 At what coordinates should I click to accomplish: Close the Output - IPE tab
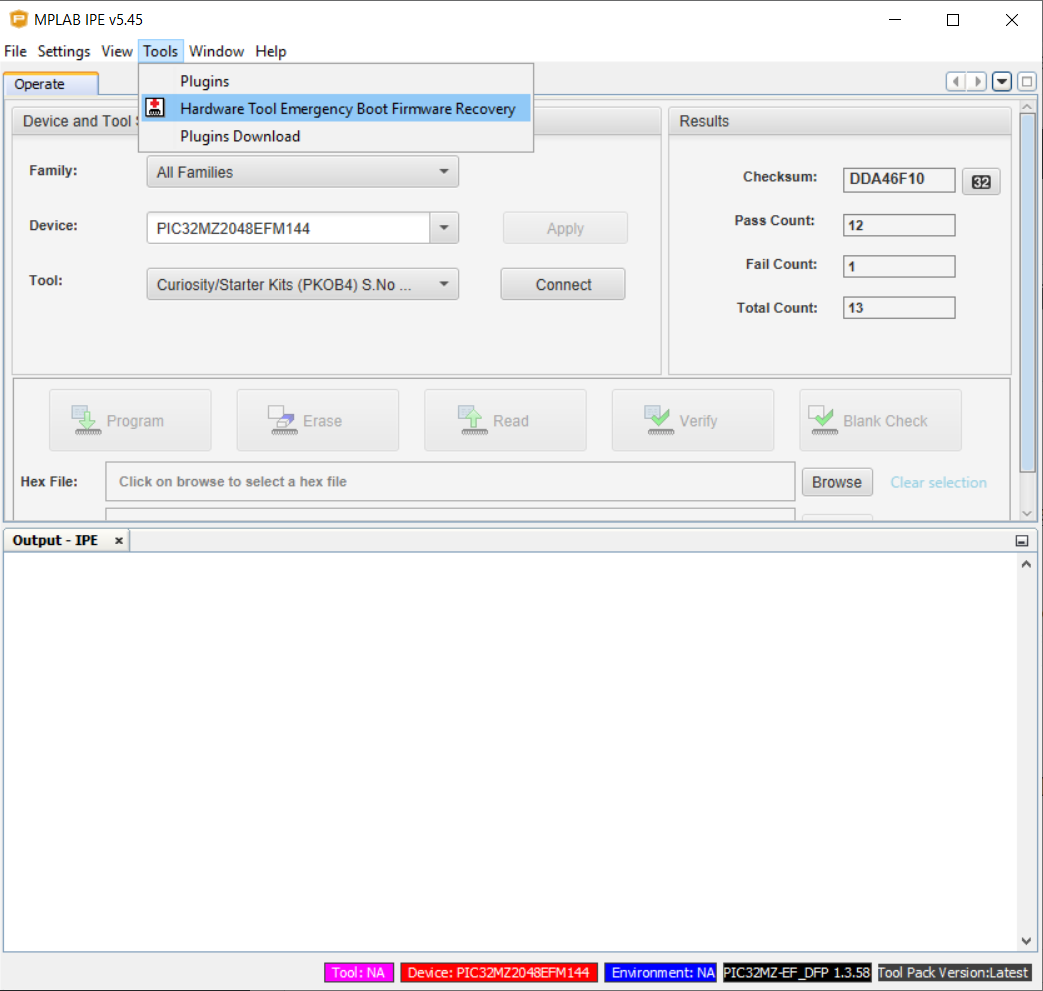tap(118, 541)
